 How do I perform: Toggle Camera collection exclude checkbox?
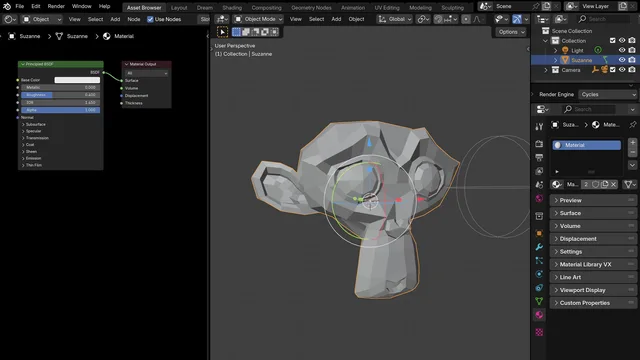(x=612, y=70)
